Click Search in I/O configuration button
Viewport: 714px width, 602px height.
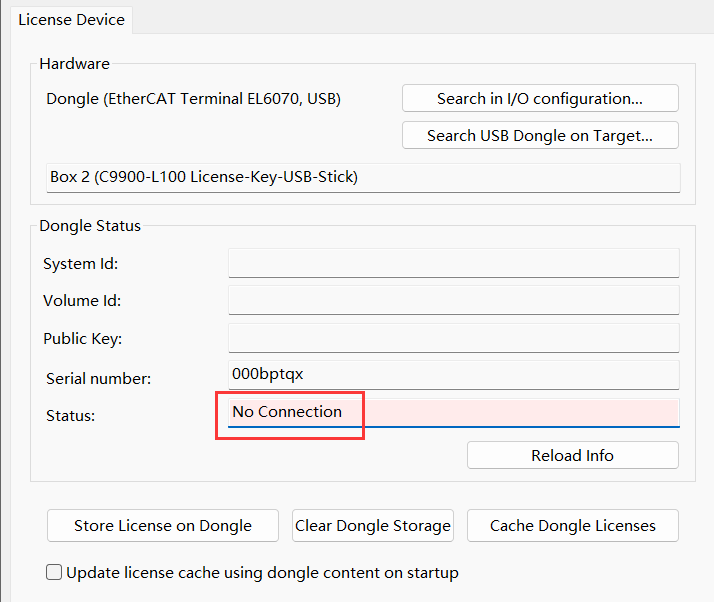tap(540, 98)
